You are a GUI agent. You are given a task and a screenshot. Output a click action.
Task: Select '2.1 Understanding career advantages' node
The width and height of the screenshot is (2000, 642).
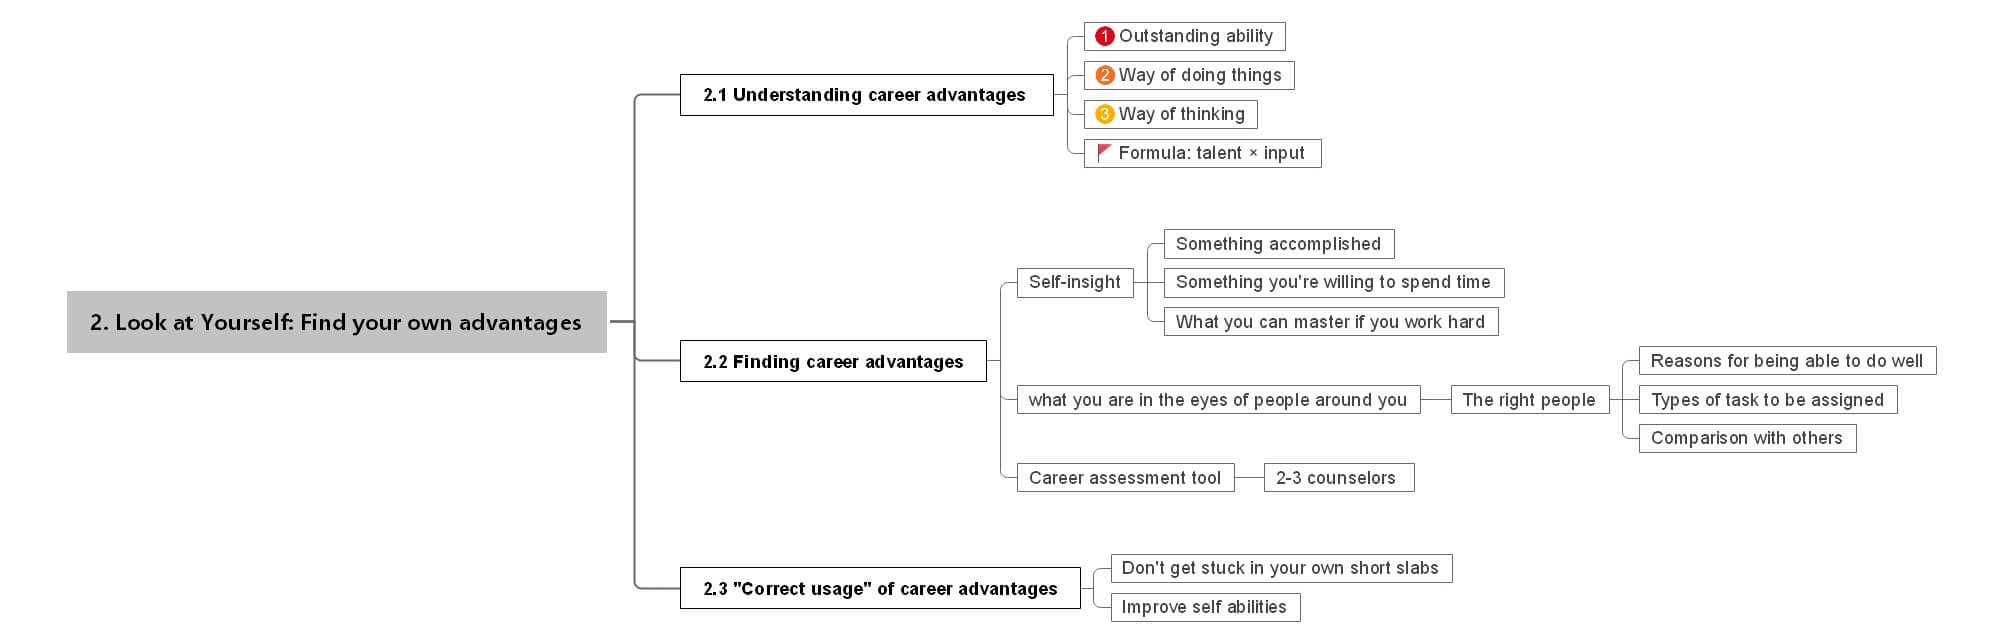tap(866, 95)
